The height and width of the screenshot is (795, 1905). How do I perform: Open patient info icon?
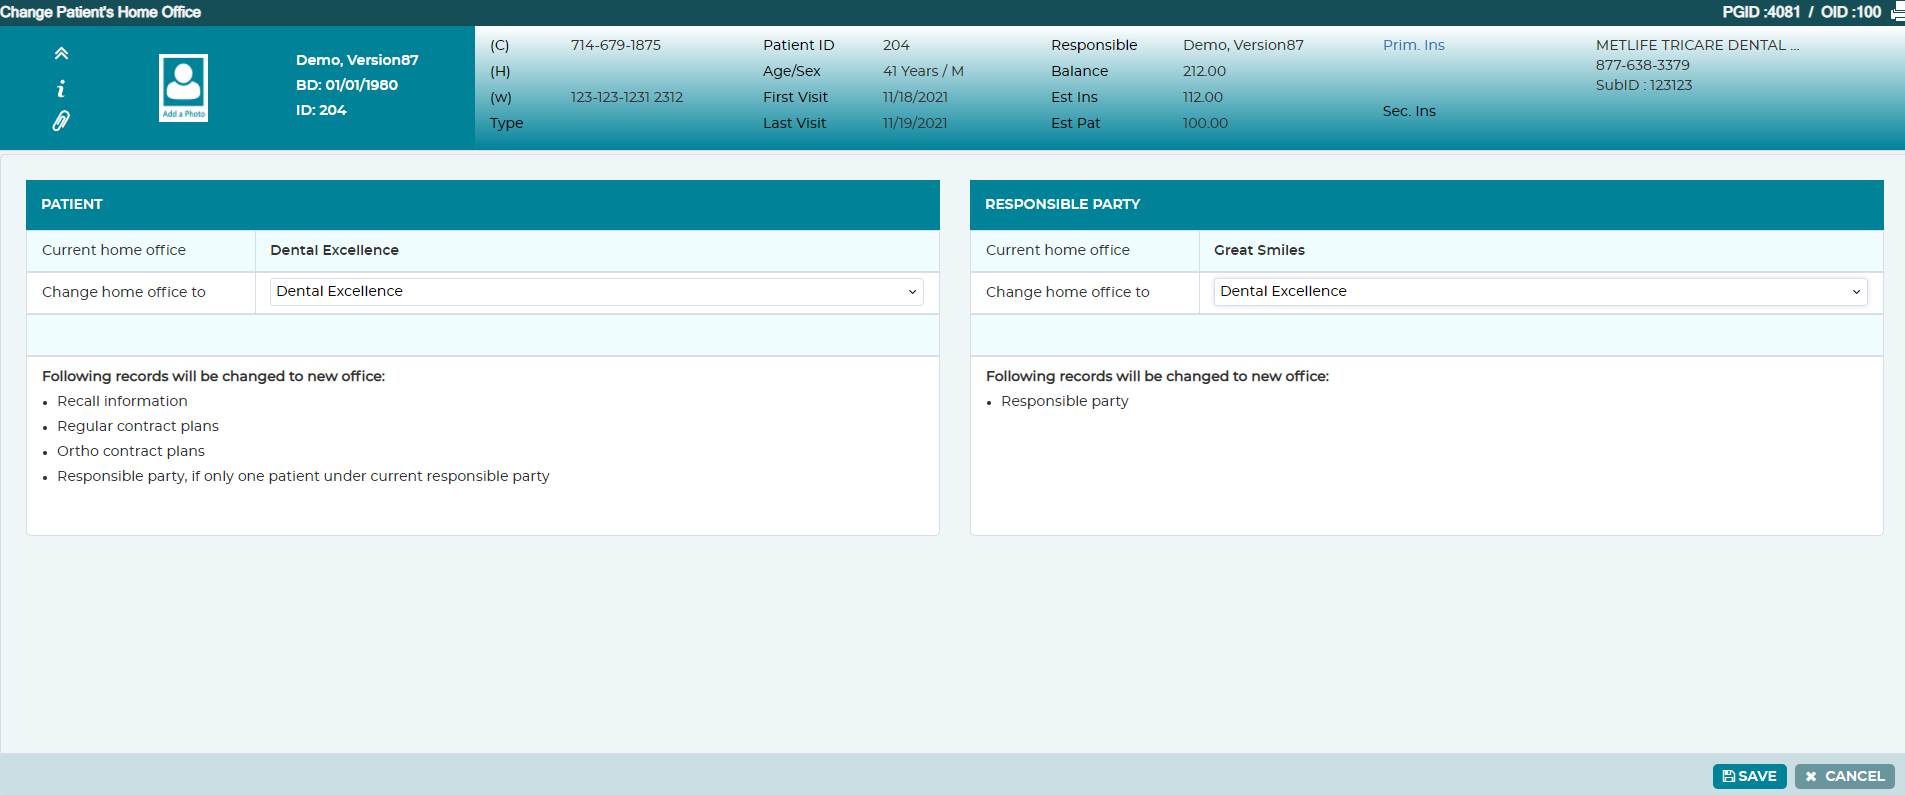click(x=61, y=89)
